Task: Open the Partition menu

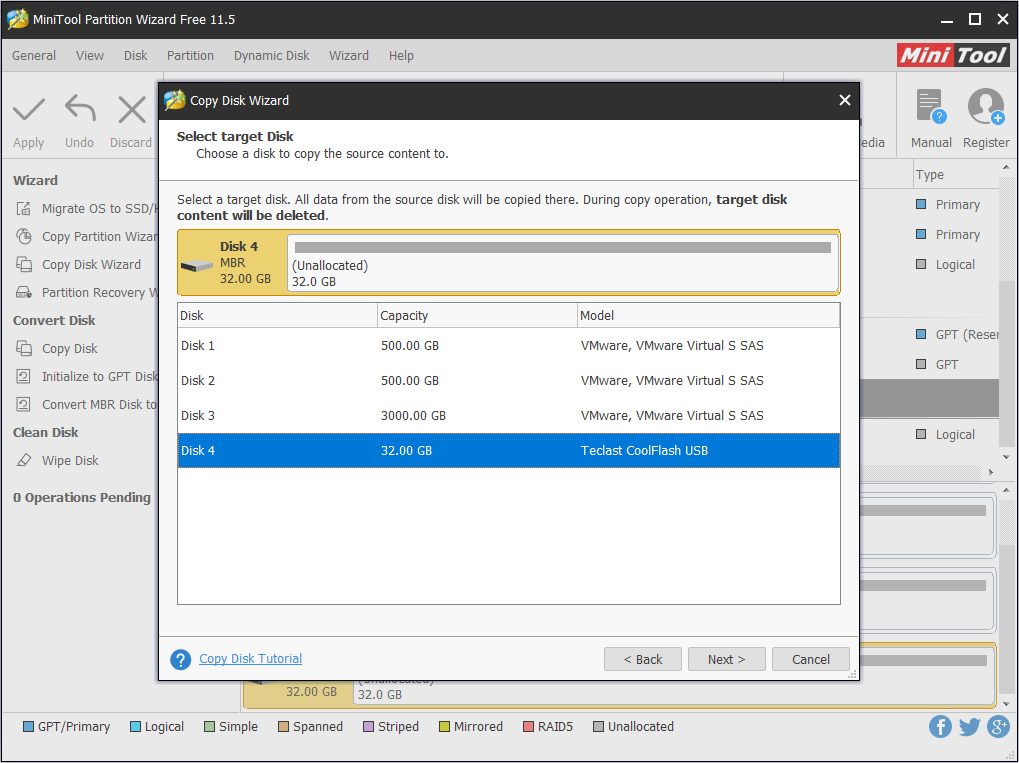Action: tap(190, 56)
